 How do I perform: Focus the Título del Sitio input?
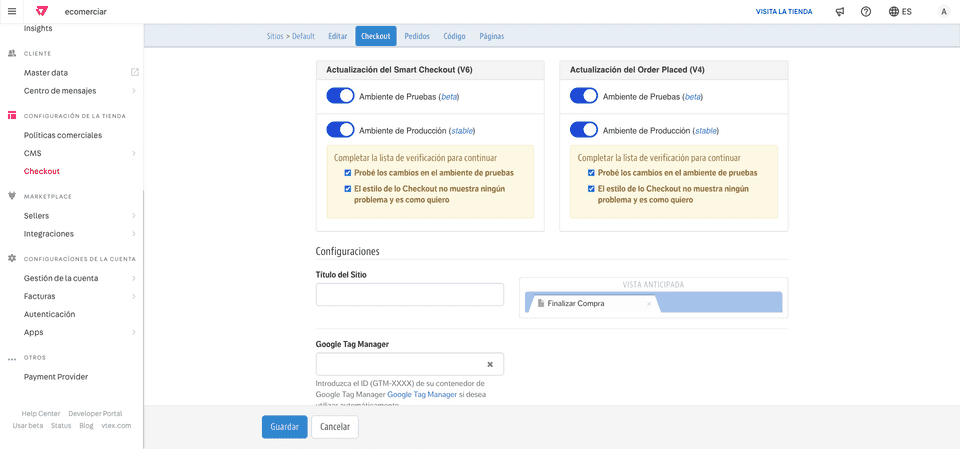tap(409, 295)
